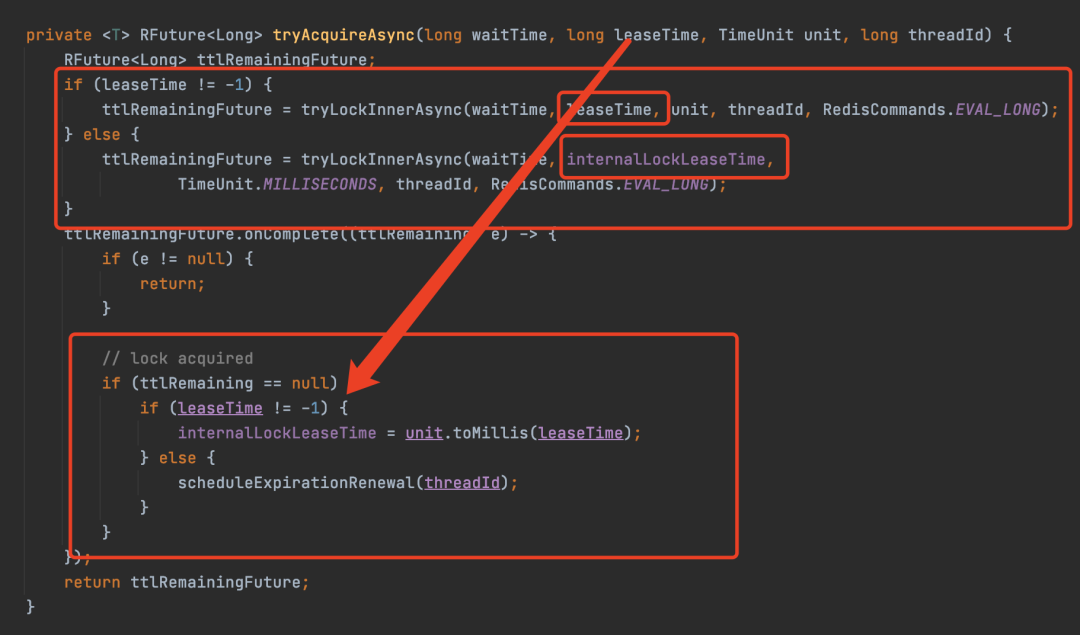Select the waitTime parameter in the signature
The height and width of the screenshot is (635, 1080).
pos(509,35)
